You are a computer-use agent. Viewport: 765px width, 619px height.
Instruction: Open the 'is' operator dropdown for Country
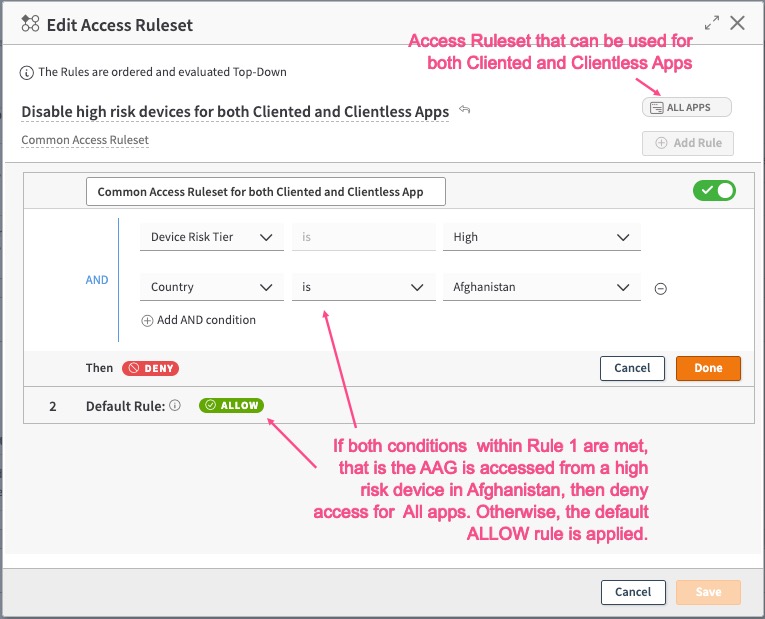click(361, 287)
